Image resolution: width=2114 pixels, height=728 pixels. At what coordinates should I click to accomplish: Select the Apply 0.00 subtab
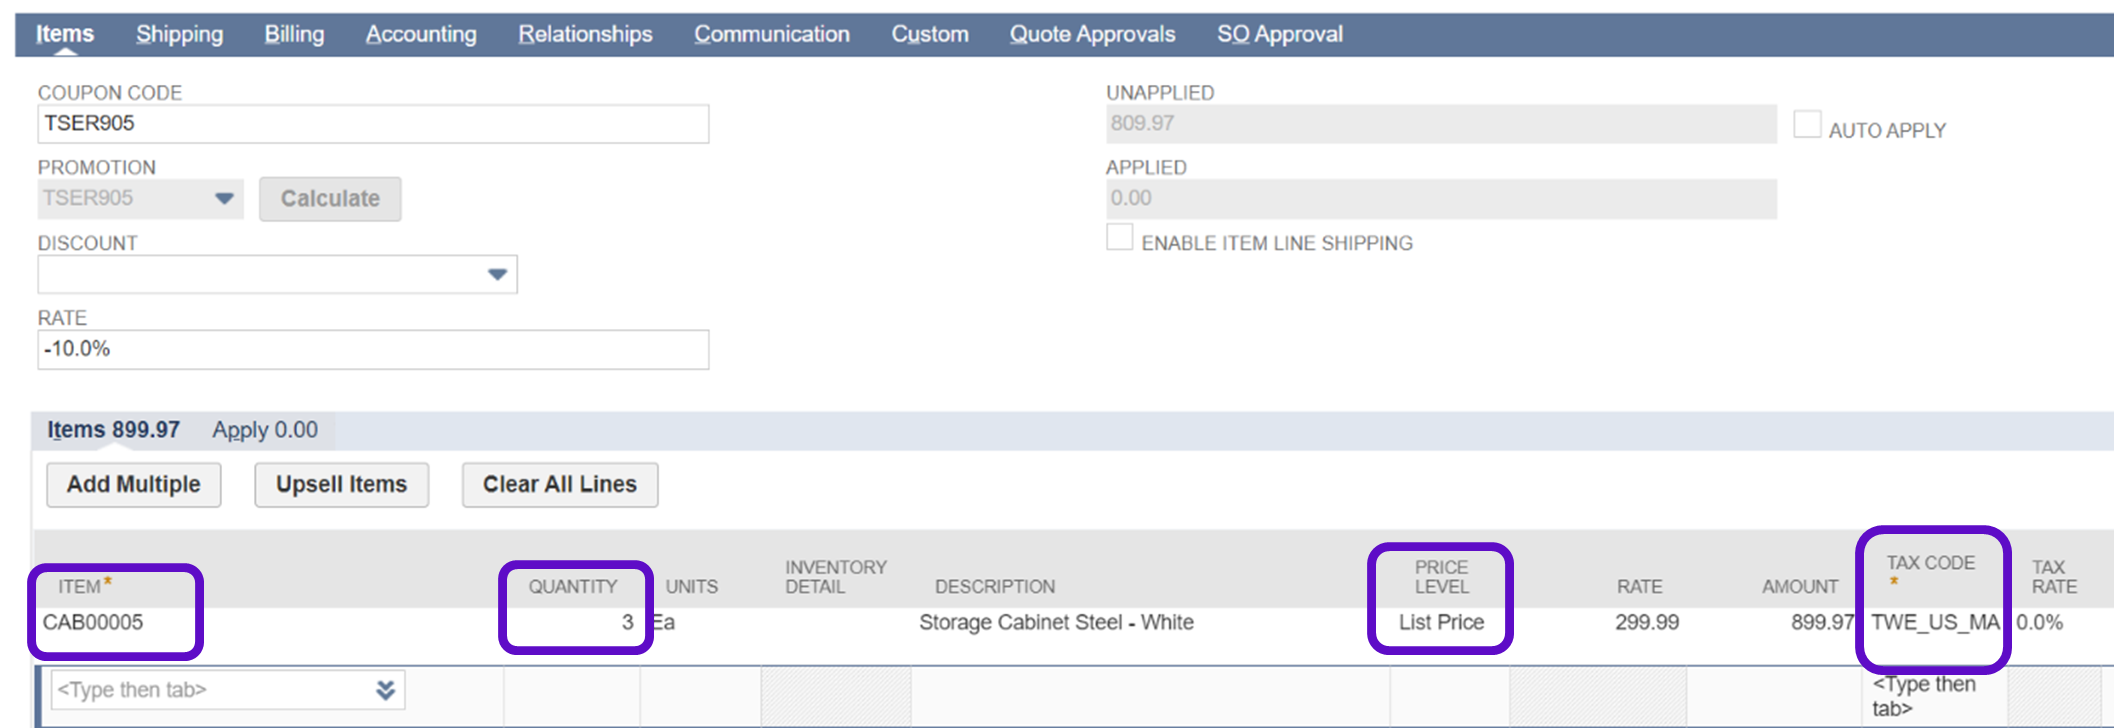(x=265, y=430)
